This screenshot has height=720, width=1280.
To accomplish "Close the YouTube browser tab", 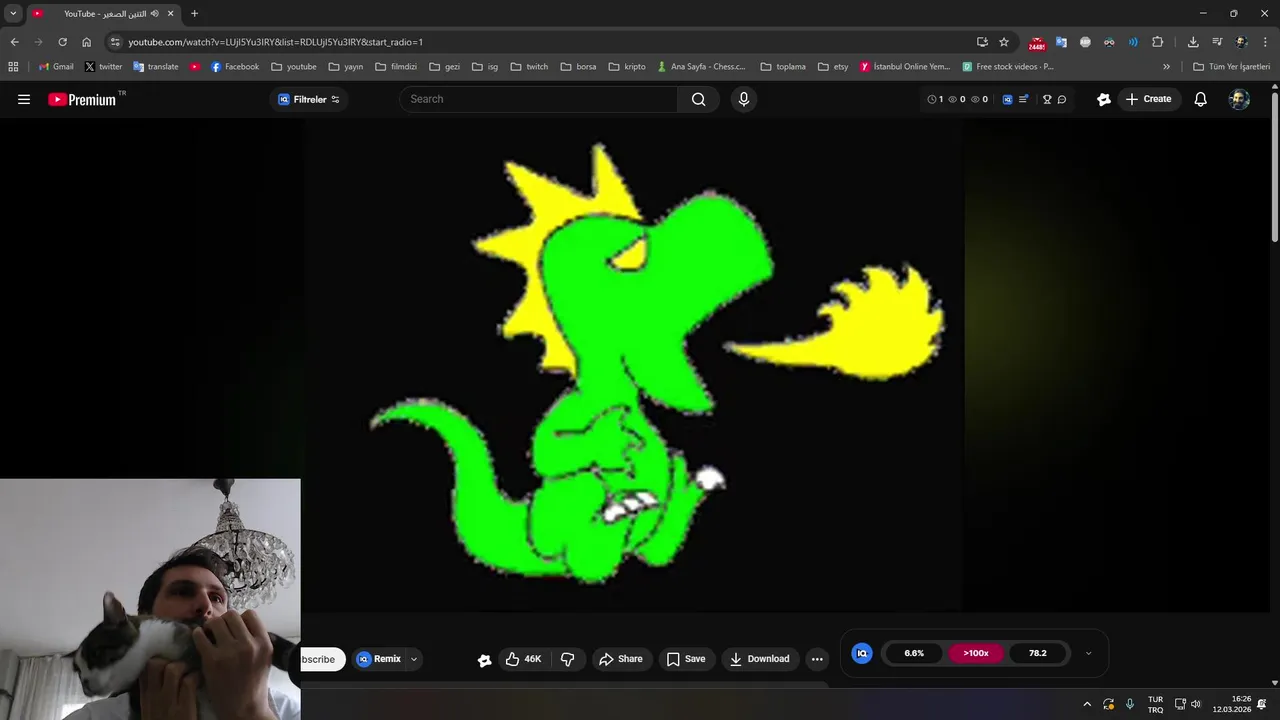I will [x=170, y=14].
